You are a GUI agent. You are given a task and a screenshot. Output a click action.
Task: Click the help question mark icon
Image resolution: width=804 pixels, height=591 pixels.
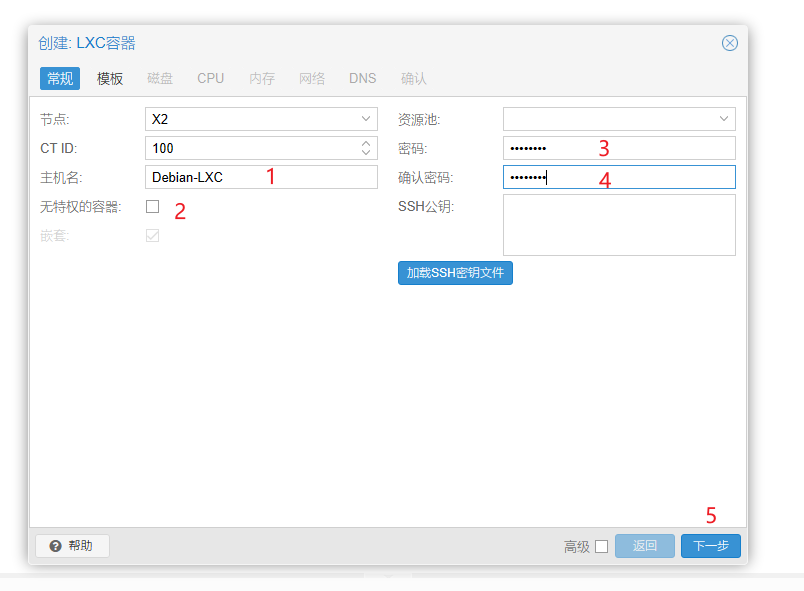[x=55, y=546]
